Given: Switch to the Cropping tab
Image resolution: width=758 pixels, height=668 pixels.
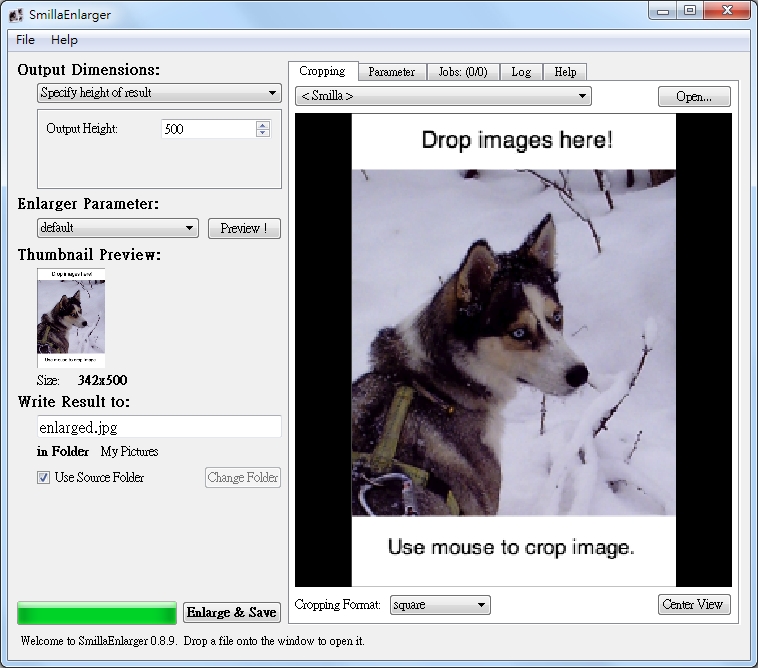Looking at the screenshot, I should (322, 71).
